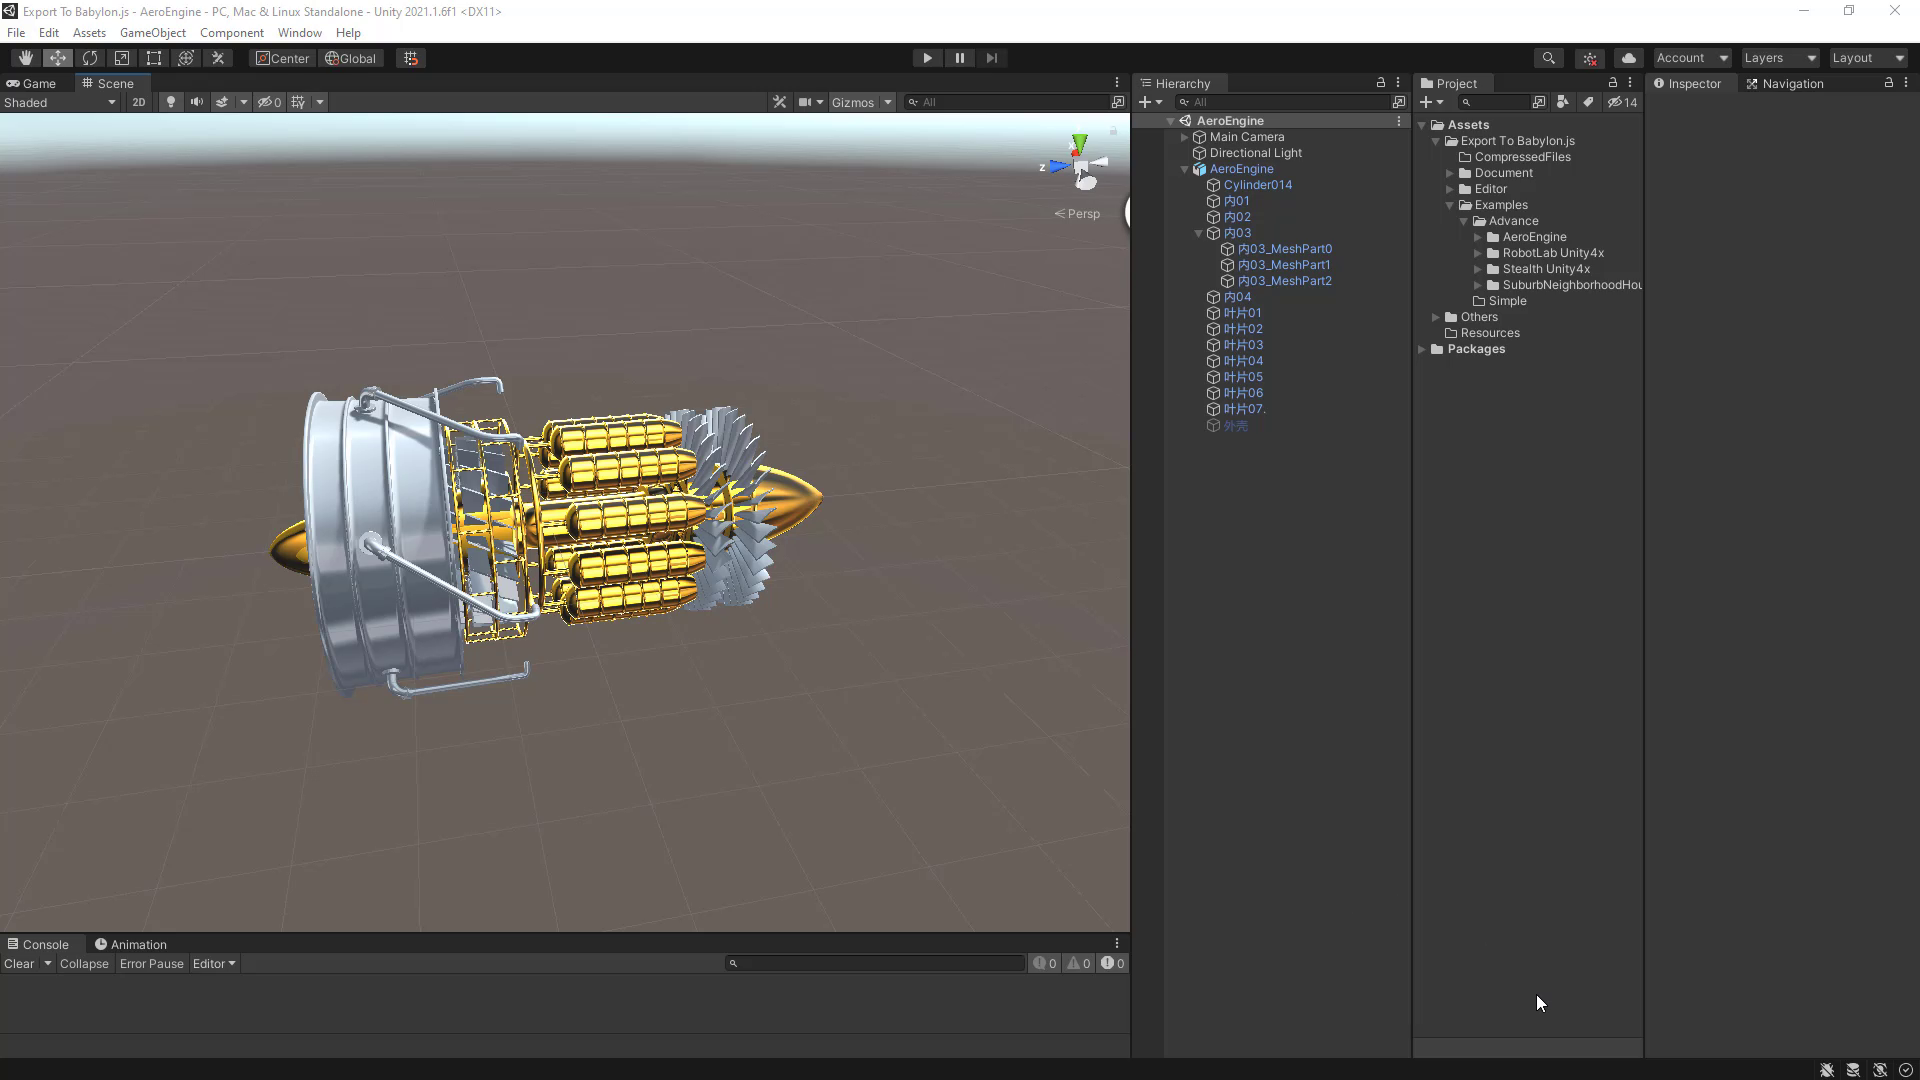This screenshot has height=1080, width=1920.
Task: Toggle pivot Center mode
Action: pyautogui.click(x=283, y=58)
